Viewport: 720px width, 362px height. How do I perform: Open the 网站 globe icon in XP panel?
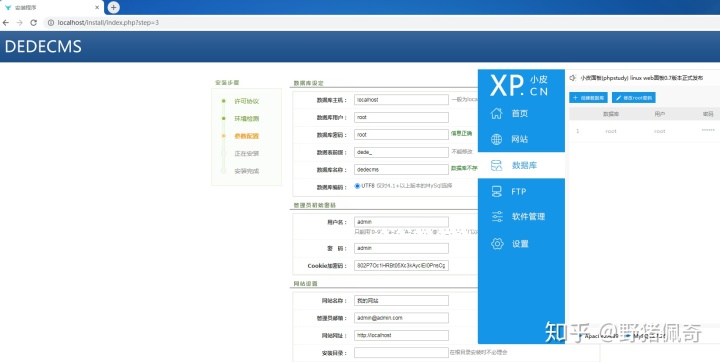click(x=496, y=139)
